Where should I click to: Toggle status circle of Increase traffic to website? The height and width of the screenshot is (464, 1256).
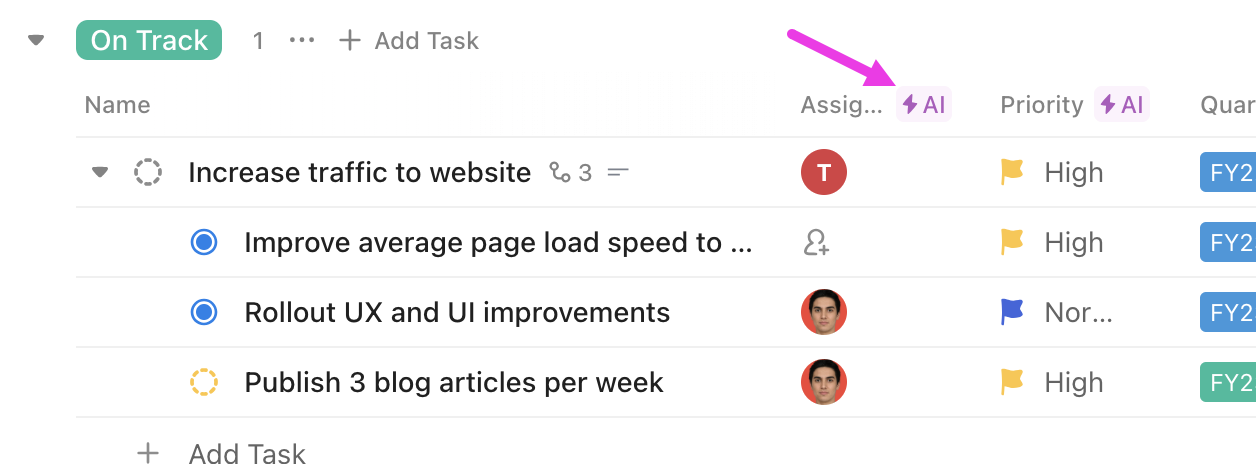(148, 172)
